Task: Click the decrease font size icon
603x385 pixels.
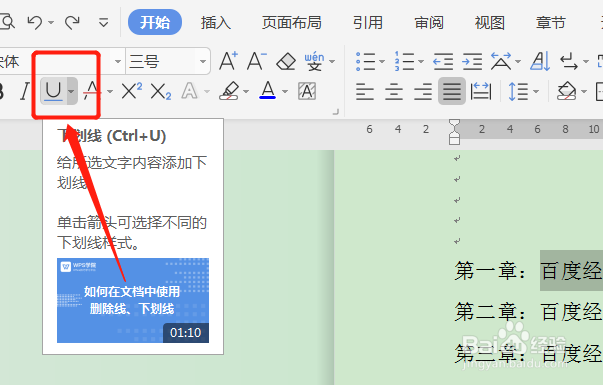Action: pos(257,61)
